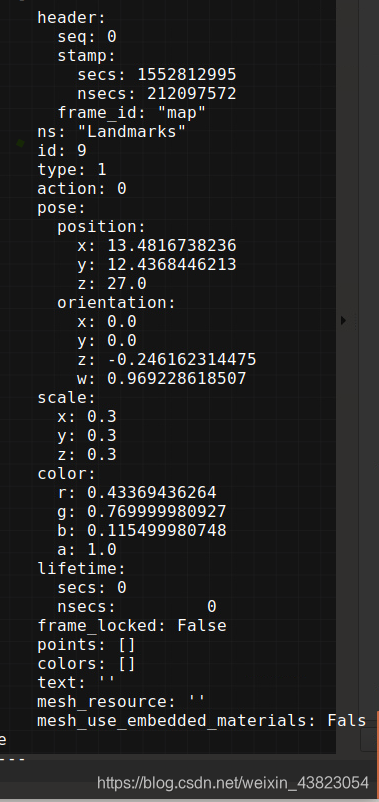This screenshot has height=802, width=379.
Task: Click the mesh_use_embedded_materials line
Action: pos(202,721)
